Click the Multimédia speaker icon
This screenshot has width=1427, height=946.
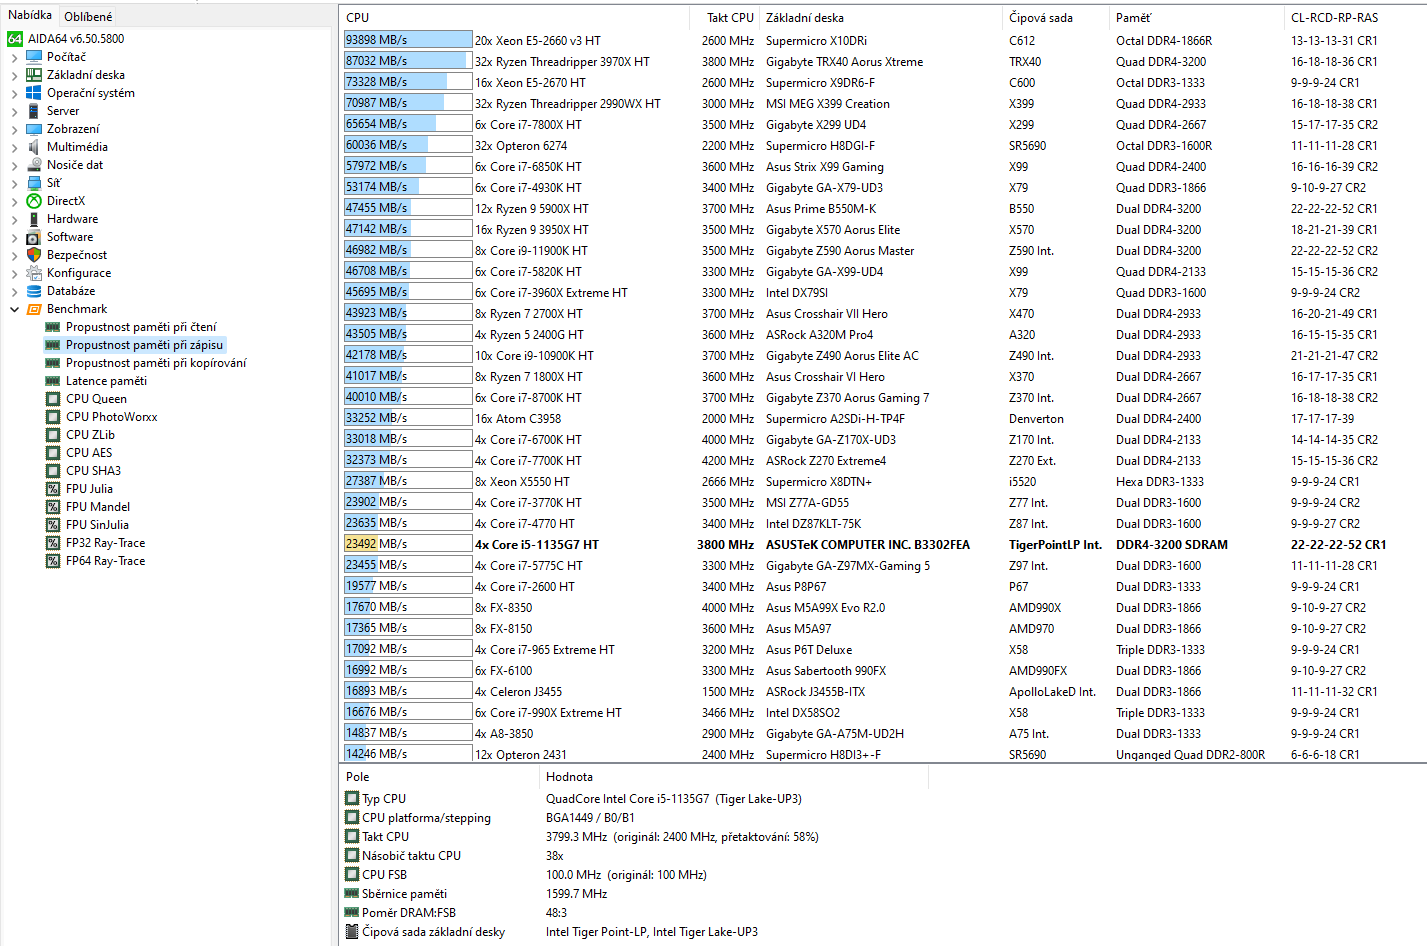click(34, 147)
